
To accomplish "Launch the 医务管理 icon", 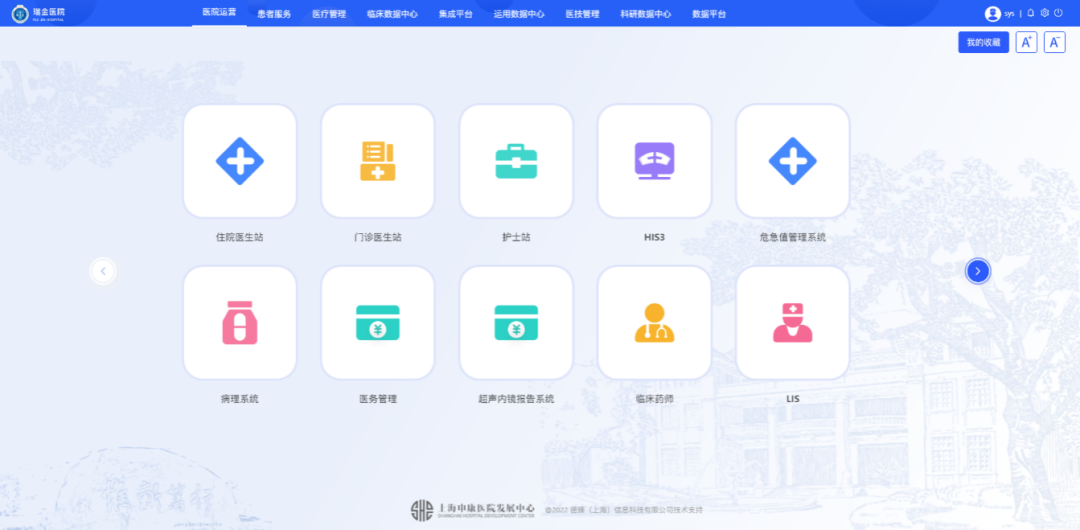I will tap(378, 323).
